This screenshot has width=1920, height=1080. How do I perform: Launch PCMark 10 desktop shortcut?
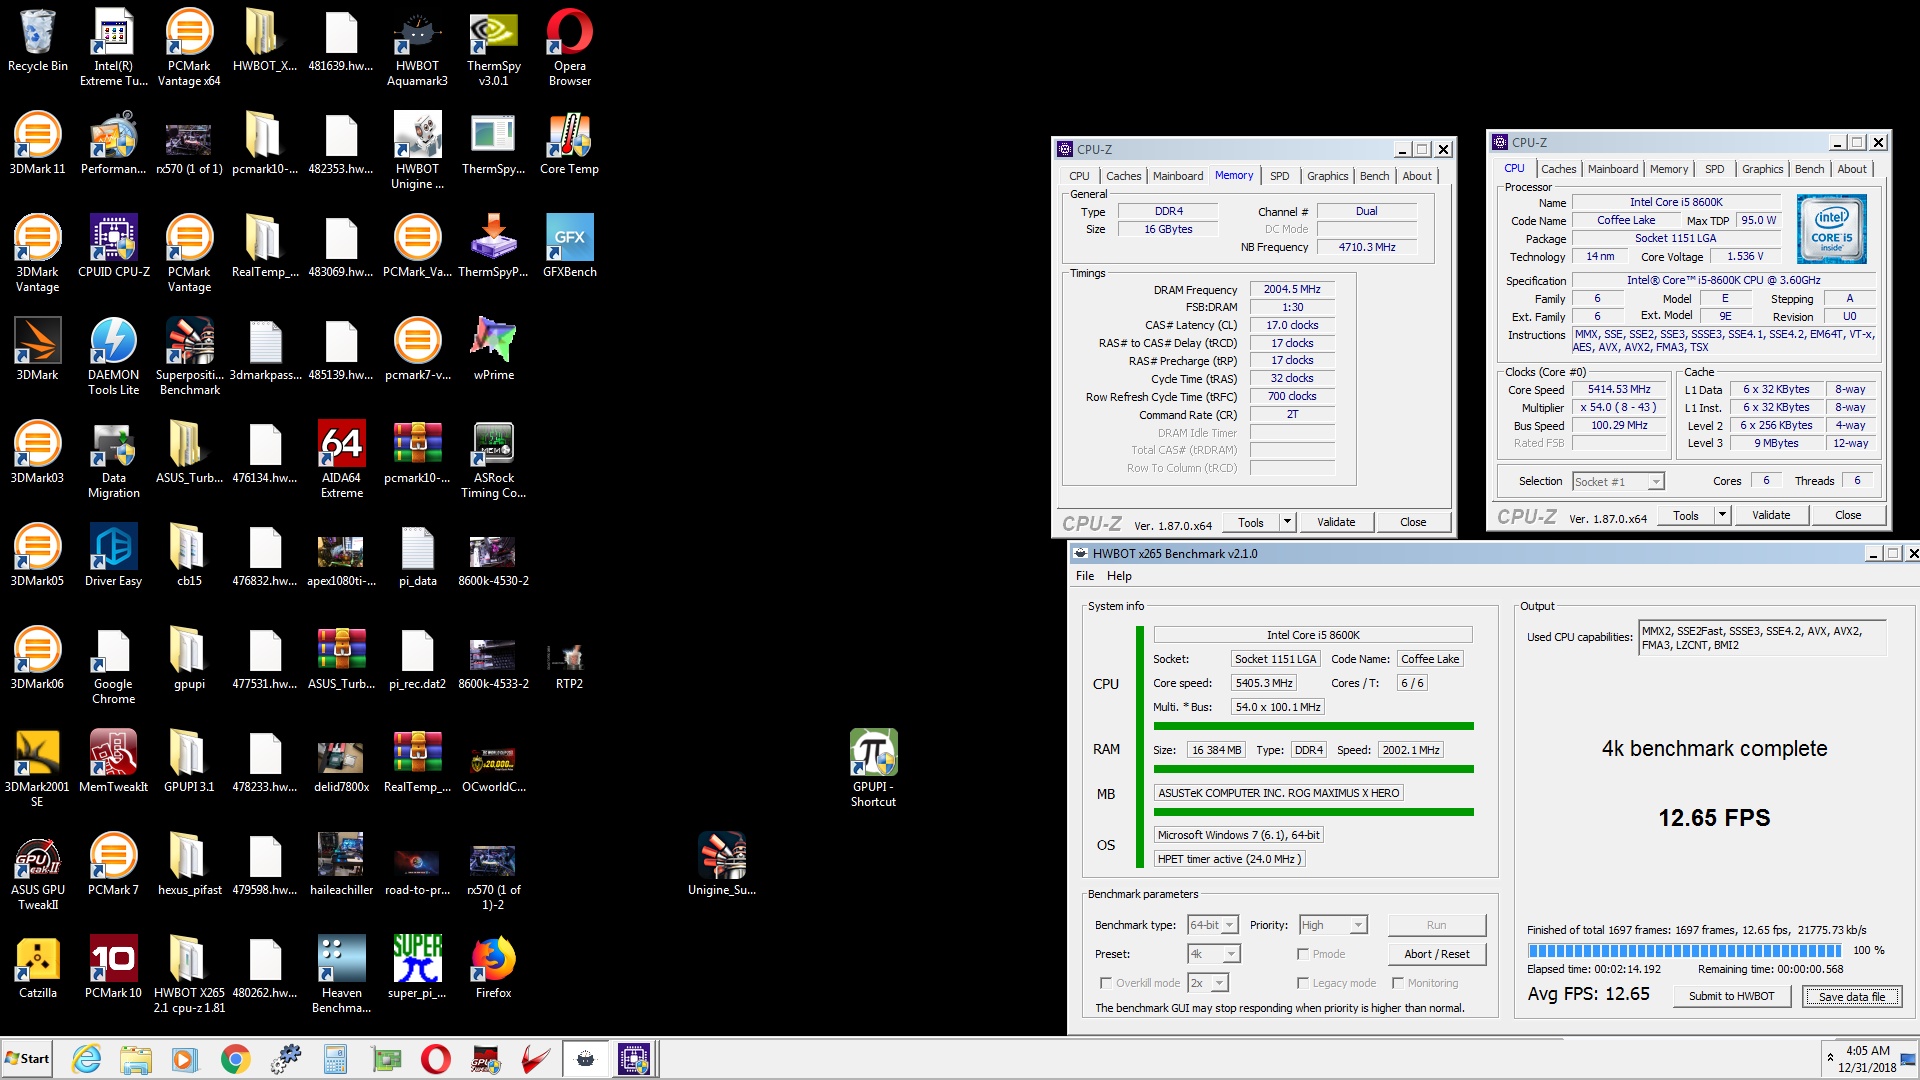pyautogui.click(x=113, y=967)
